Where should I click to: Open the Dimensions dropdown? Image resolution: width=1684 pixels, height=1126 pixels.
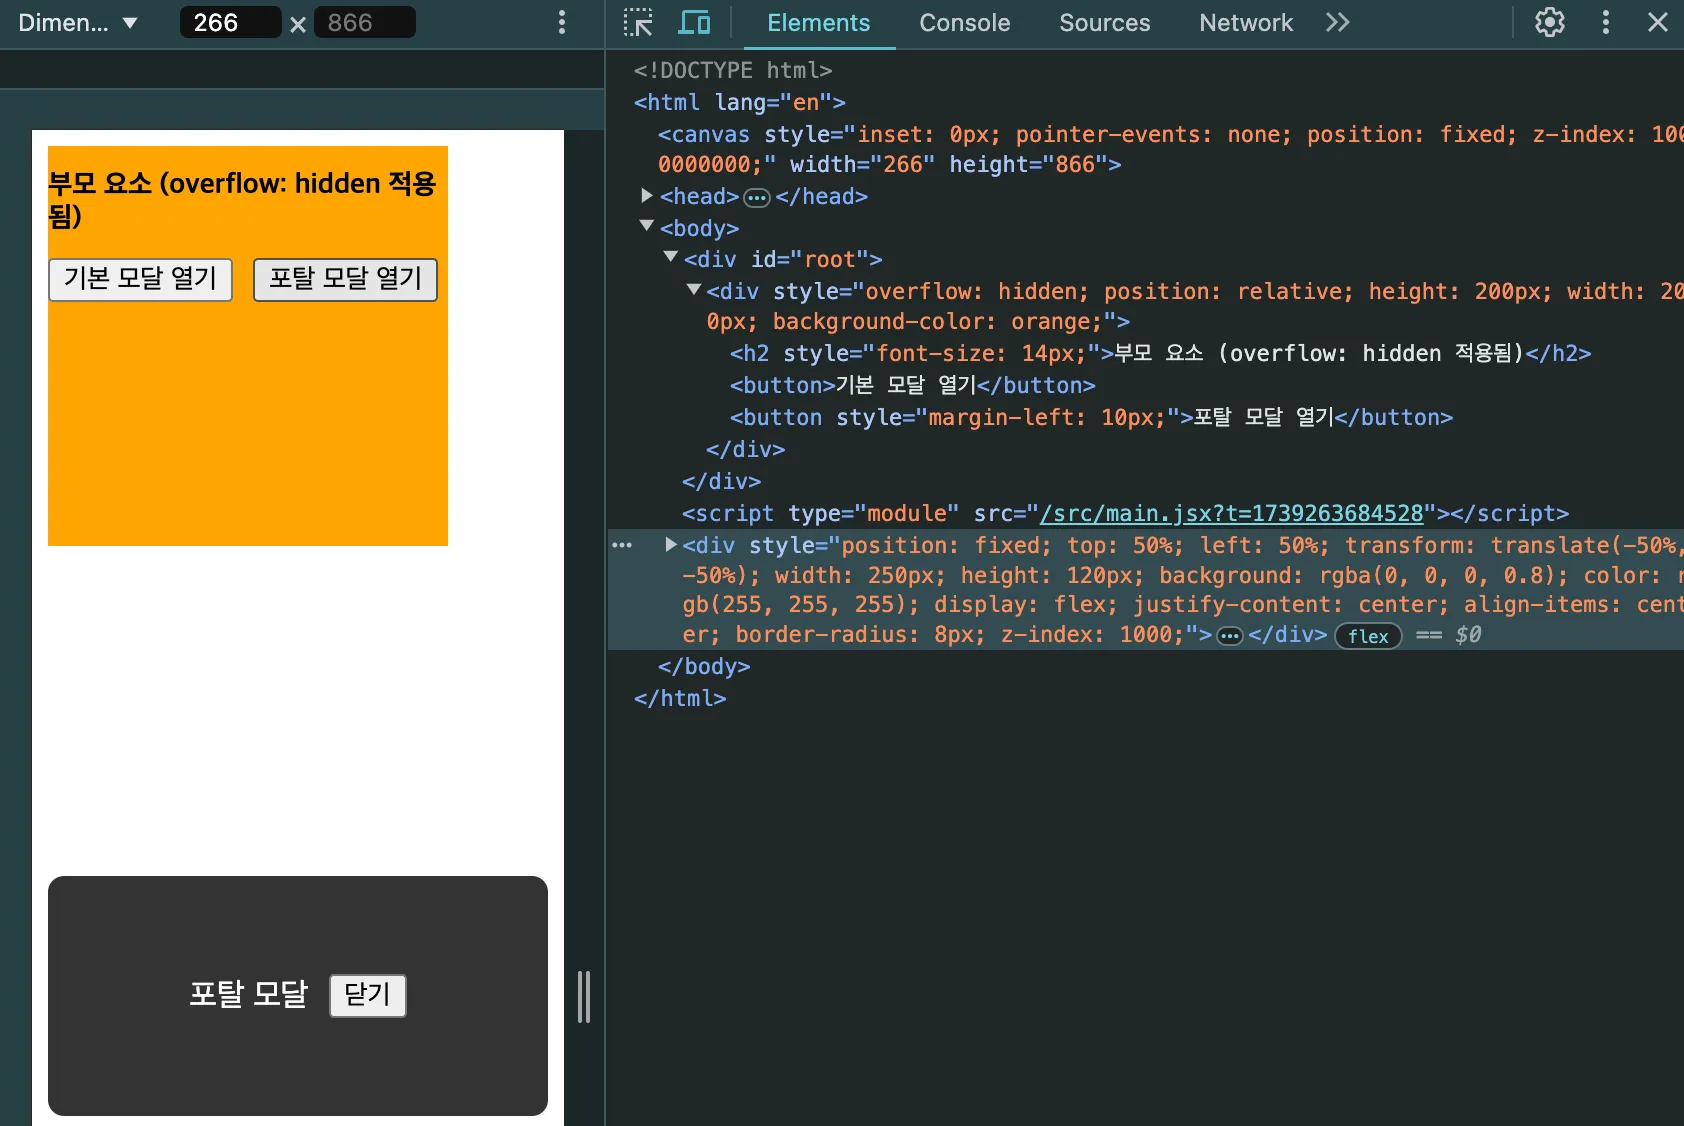77,22
